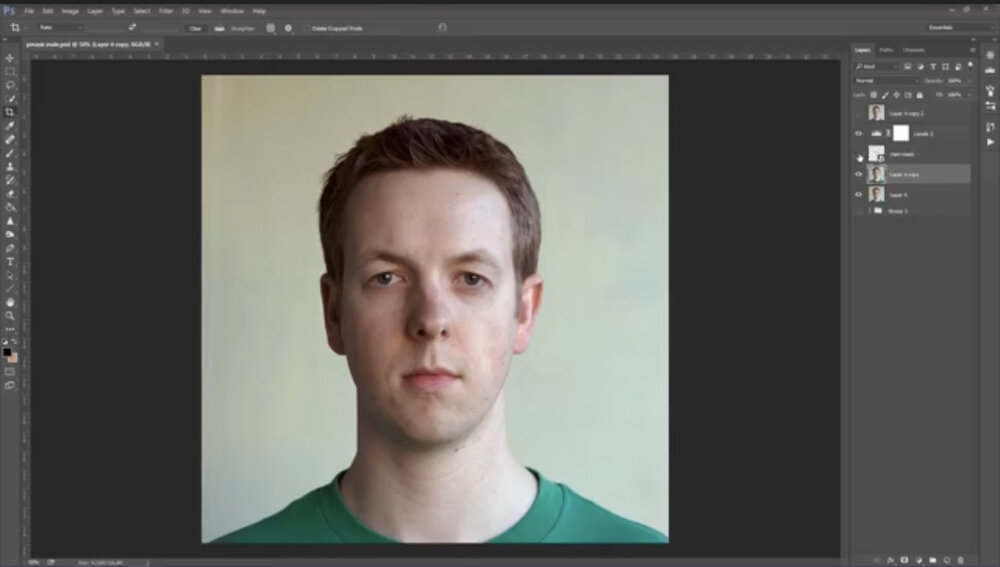Screen dimensions: 1000x567
Task: Select the Layer 4 layer thumbnail
Action: pos(876,194)
